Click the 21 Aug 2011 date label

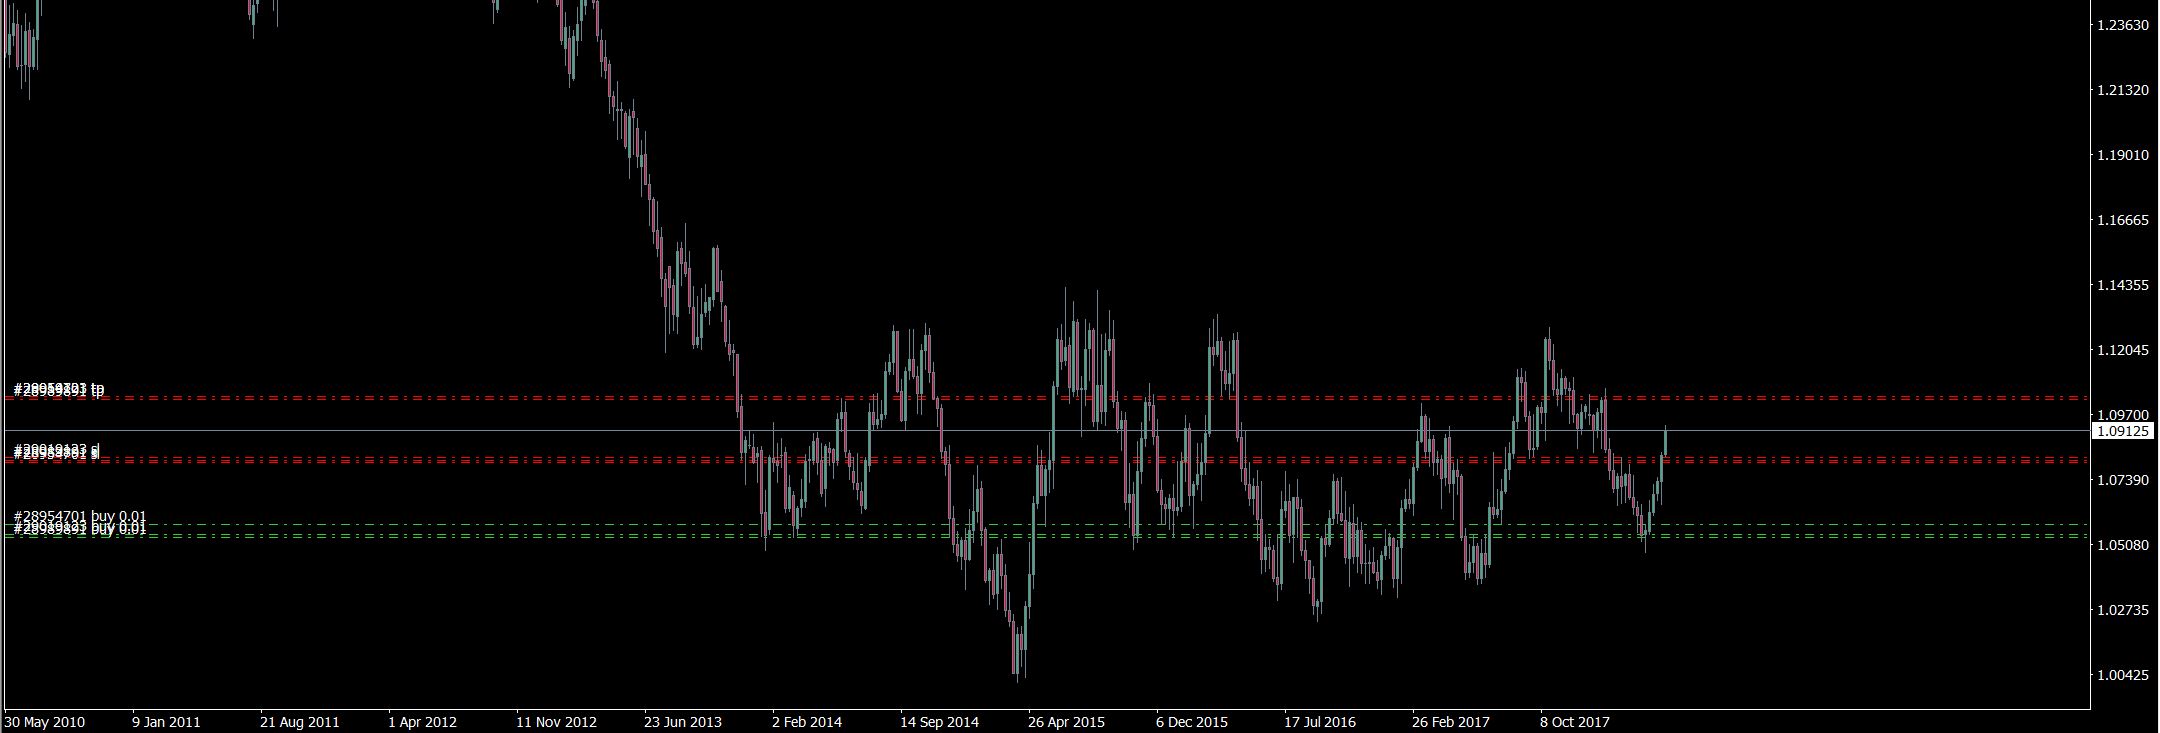point(300,721)
